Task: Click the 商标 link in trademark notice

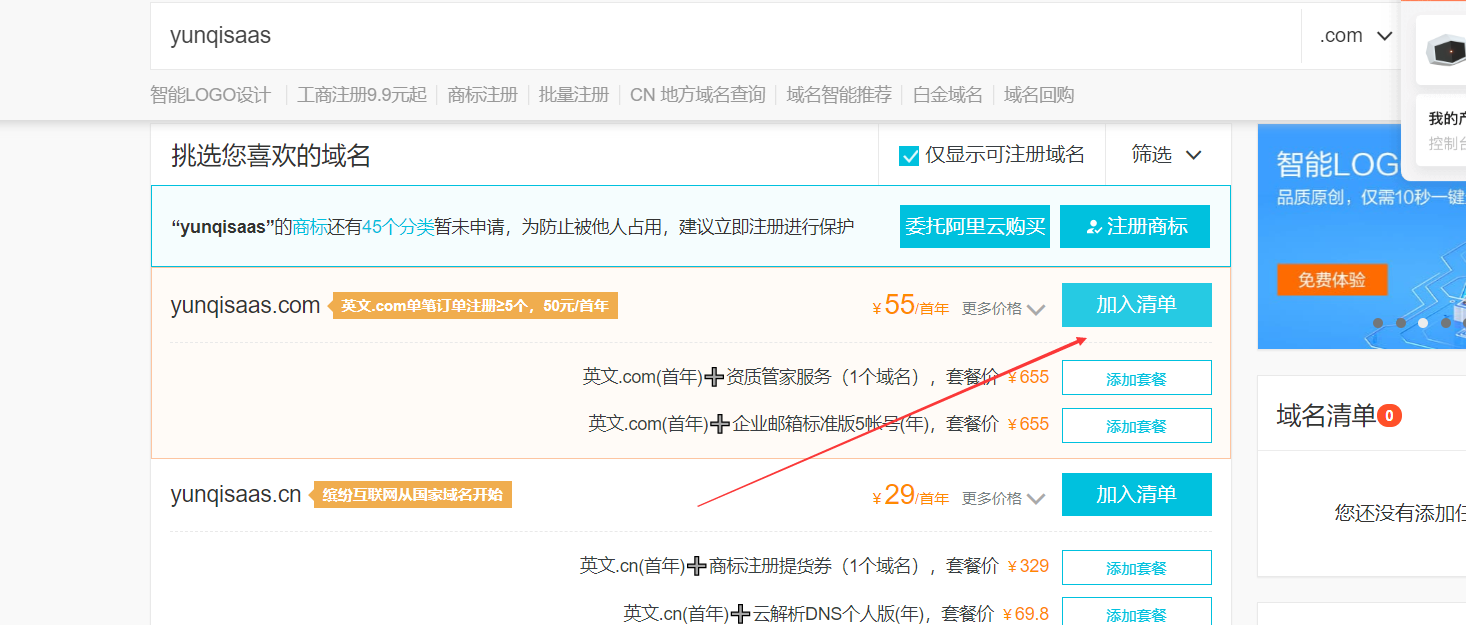Action: point(310,227)
